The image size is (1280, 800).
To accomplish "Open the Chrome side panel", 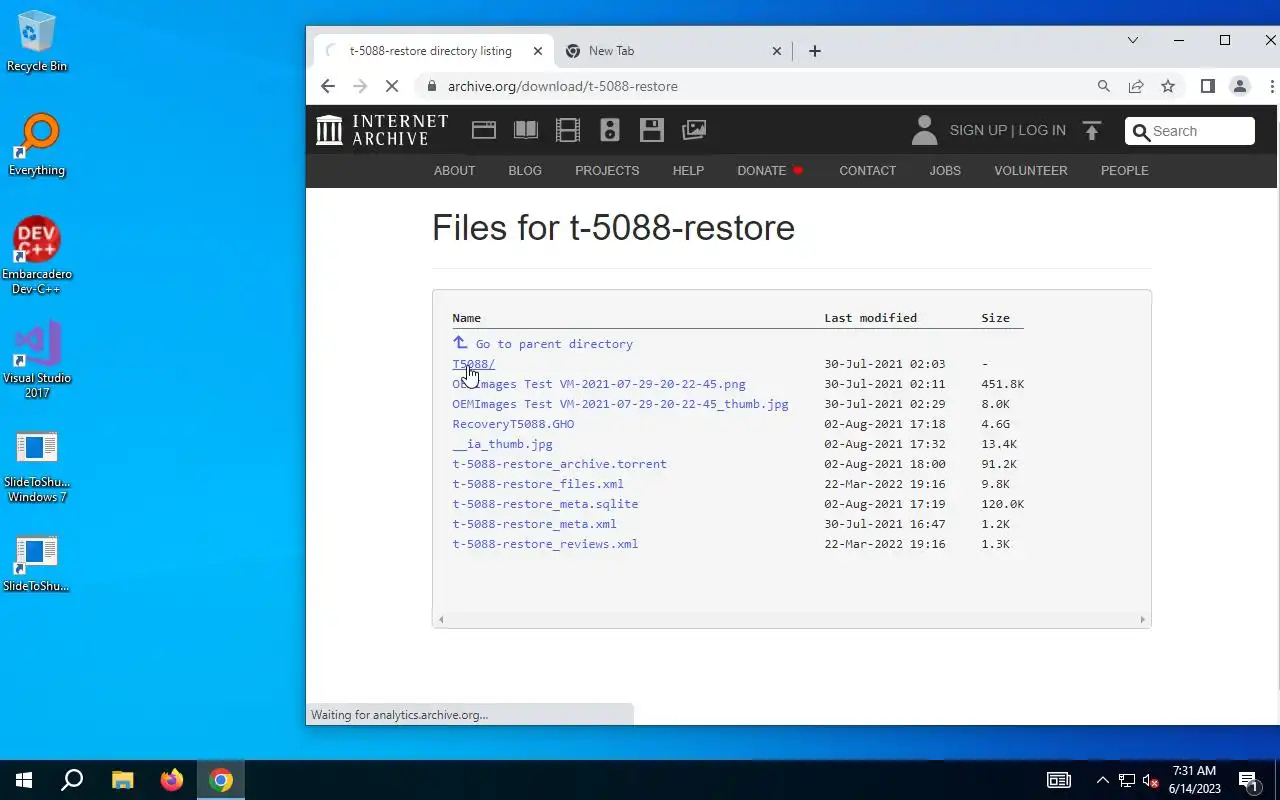I will pos(1208,86).
